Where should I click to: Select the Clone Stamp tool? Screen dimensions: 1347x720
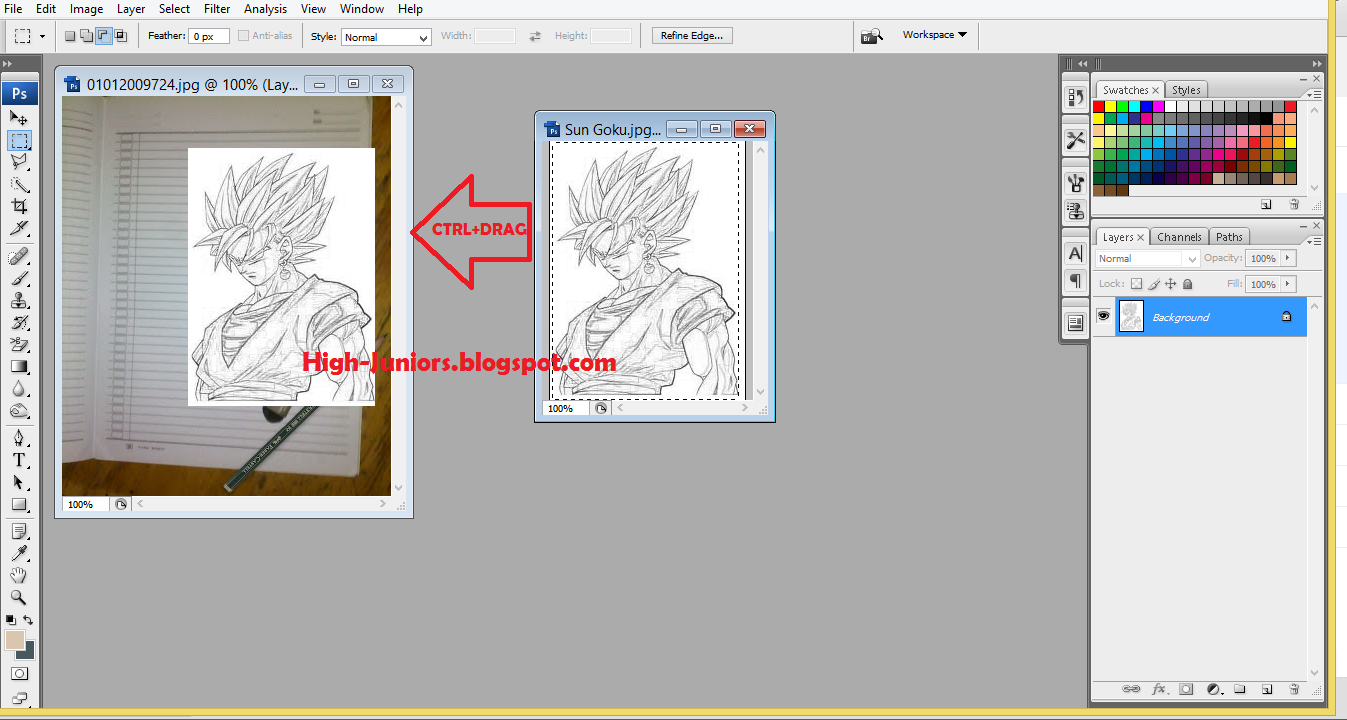[x=19, y=301]
